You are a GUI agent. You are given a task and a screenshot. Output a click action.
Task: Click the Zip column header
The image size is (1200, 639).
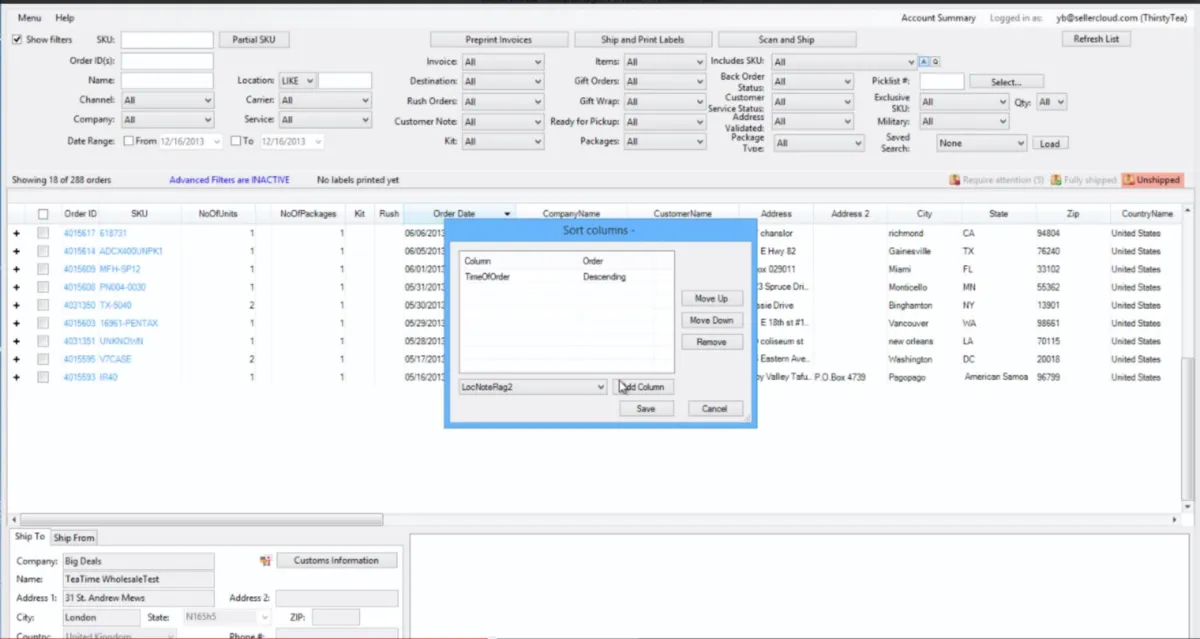(x=1073, y=214)
